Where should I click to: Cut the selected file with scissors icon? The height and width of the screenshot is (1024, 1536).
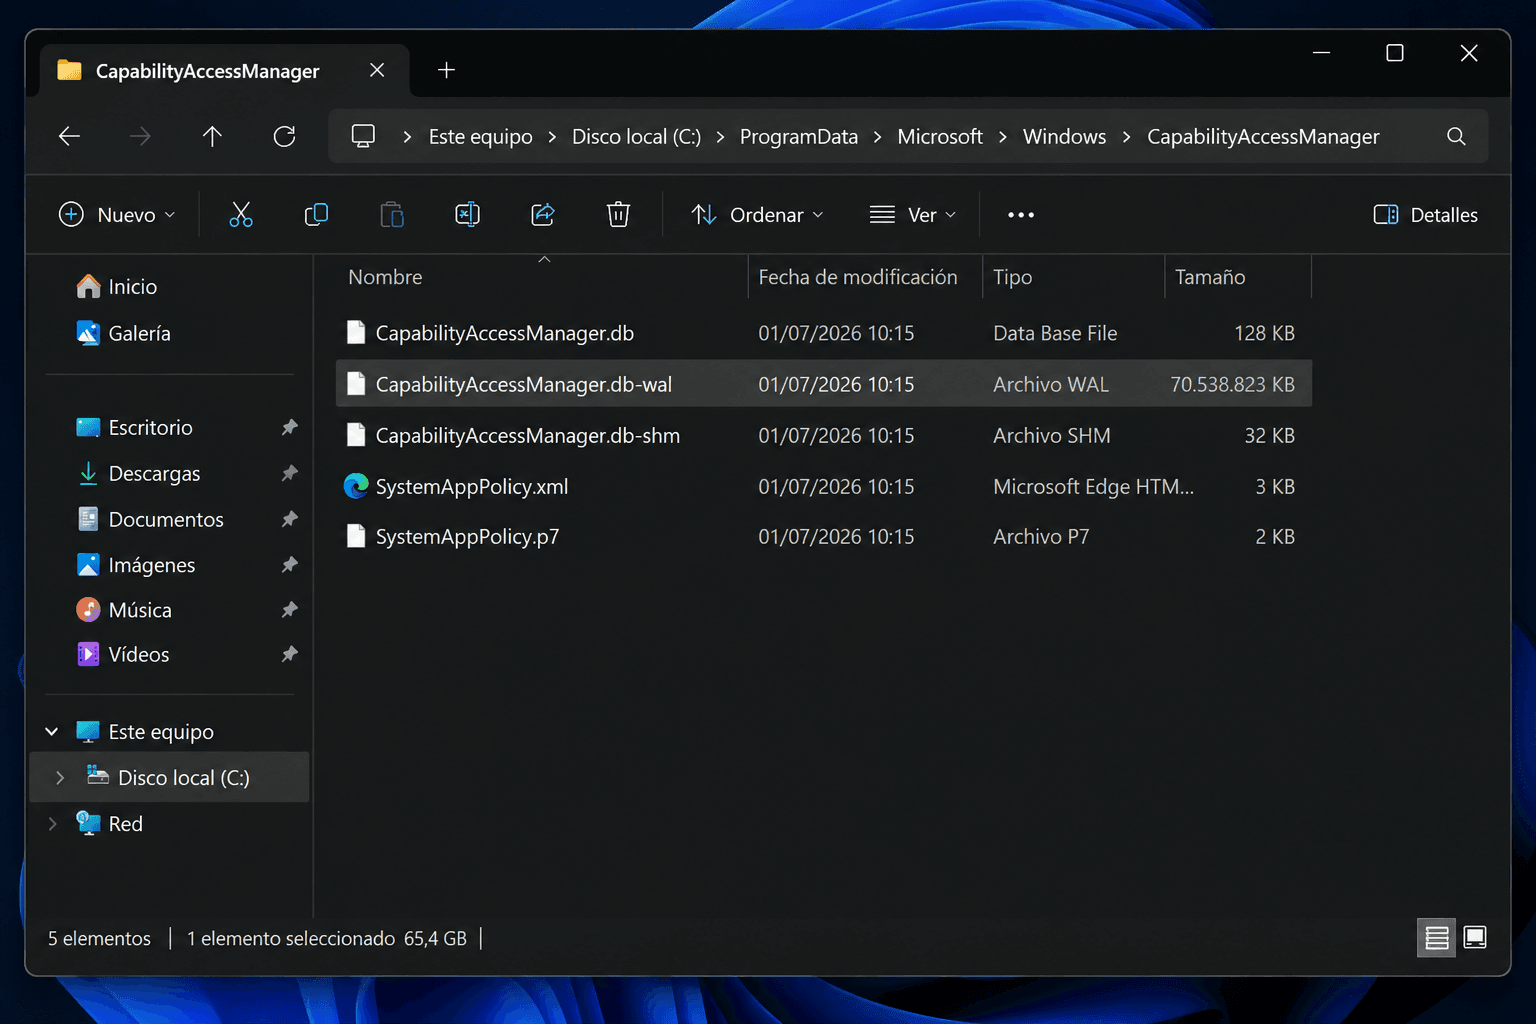241,214
